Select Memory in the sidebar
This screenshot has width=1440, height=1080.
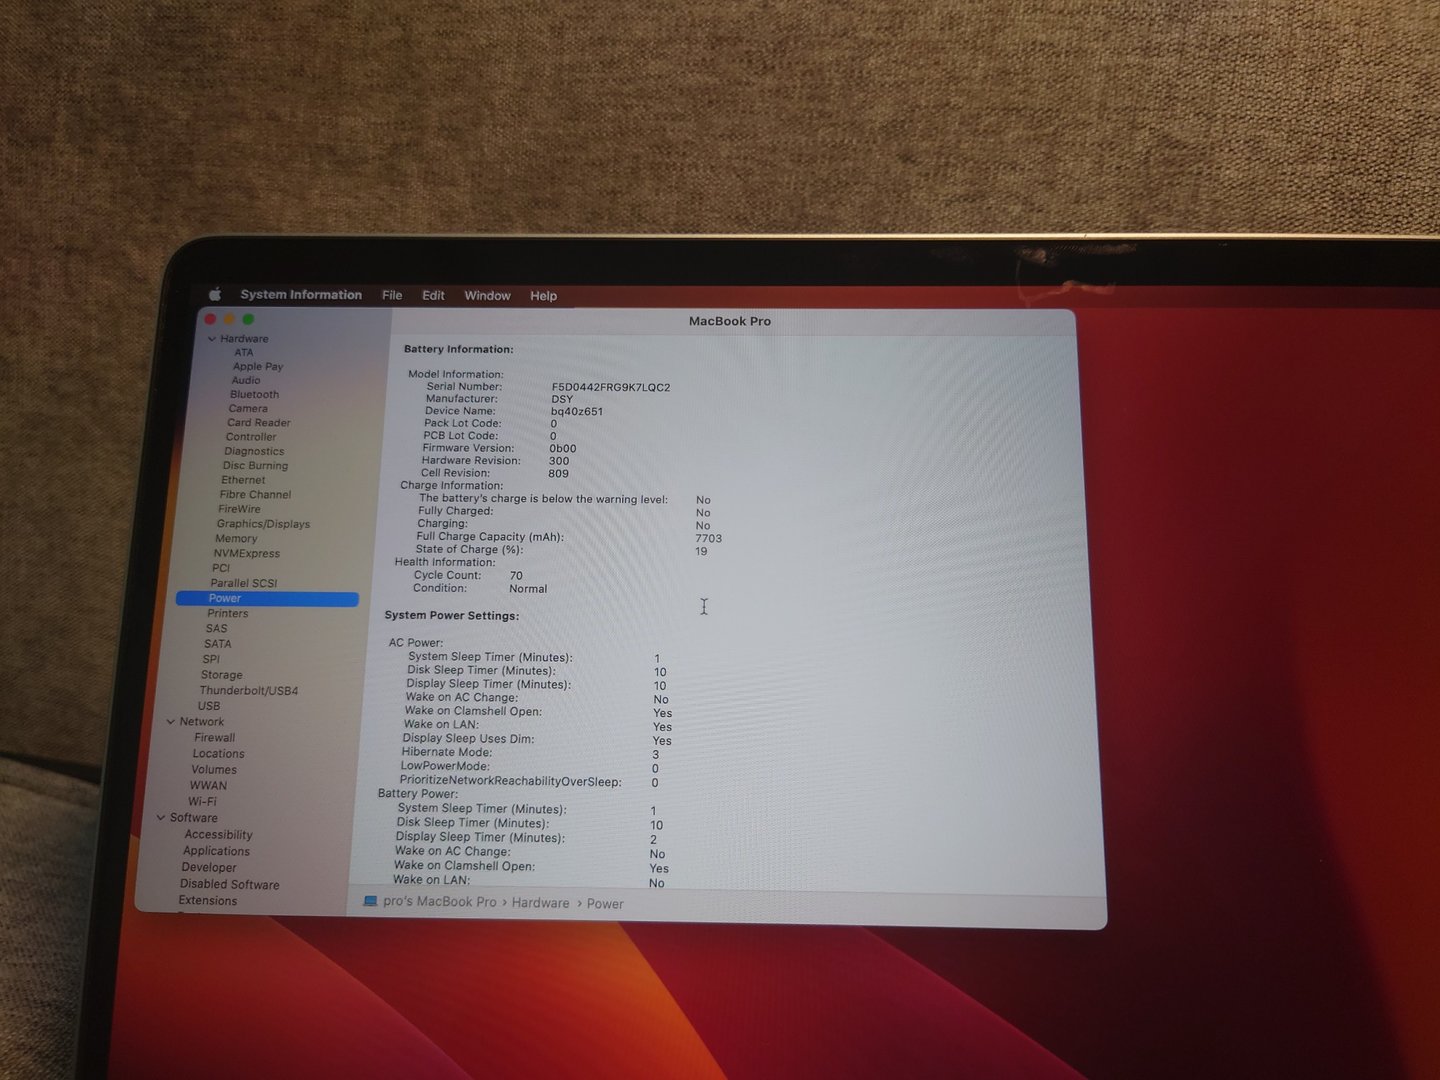tap(236, 539)
